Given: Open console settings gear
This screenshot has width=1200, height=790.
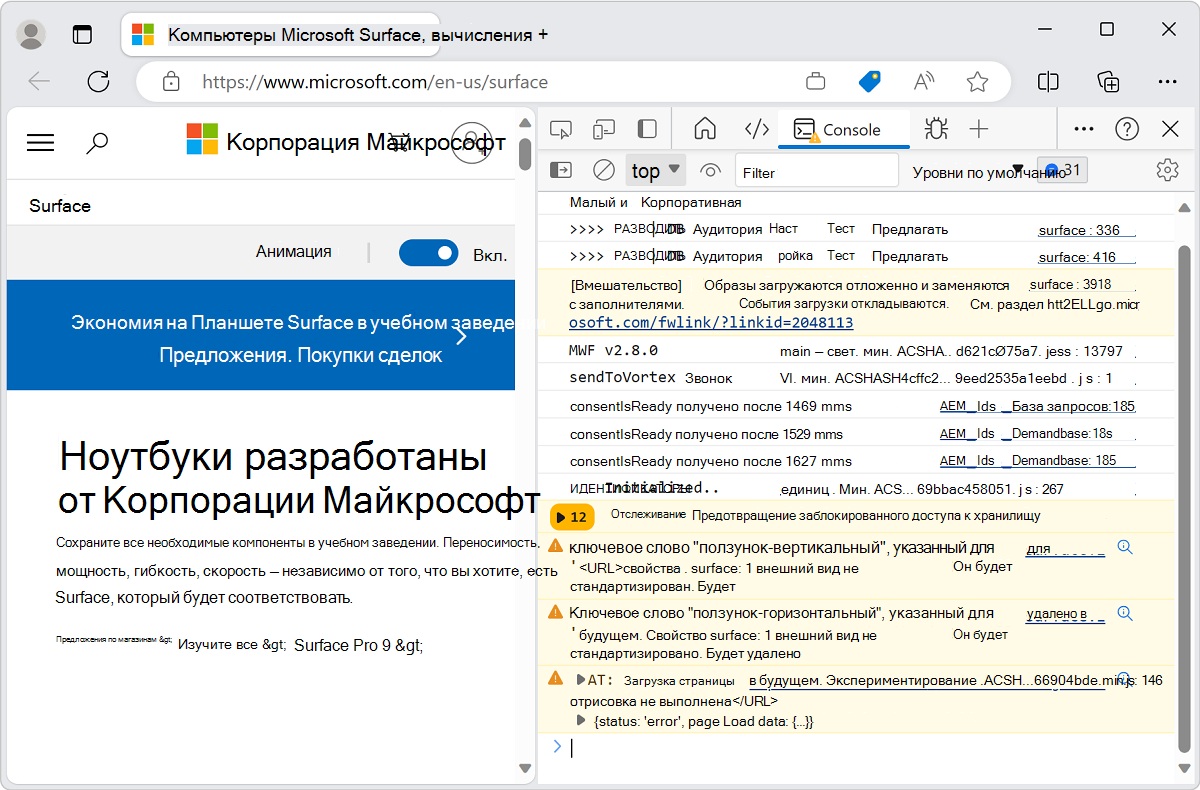Looking at the screenshot, I should (x=1167, y=170).
